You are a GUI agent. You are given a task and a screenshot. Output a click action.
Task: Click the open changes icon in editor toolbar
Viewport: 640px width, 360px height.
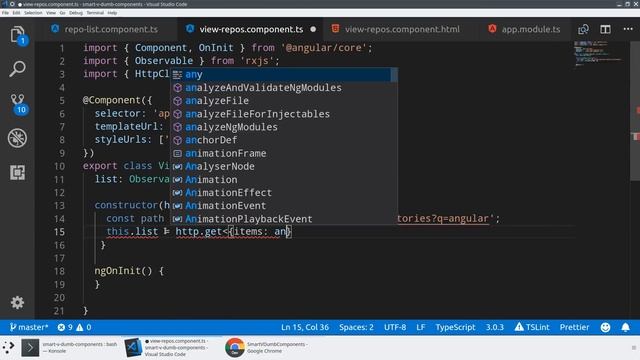(583, 29)
